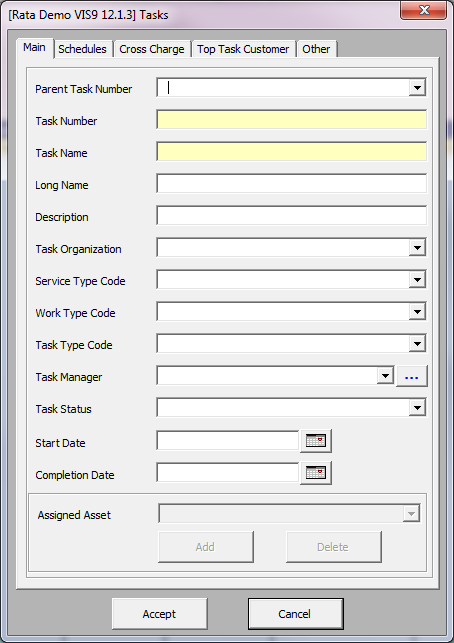Click the Cancel button

point(295,614)
